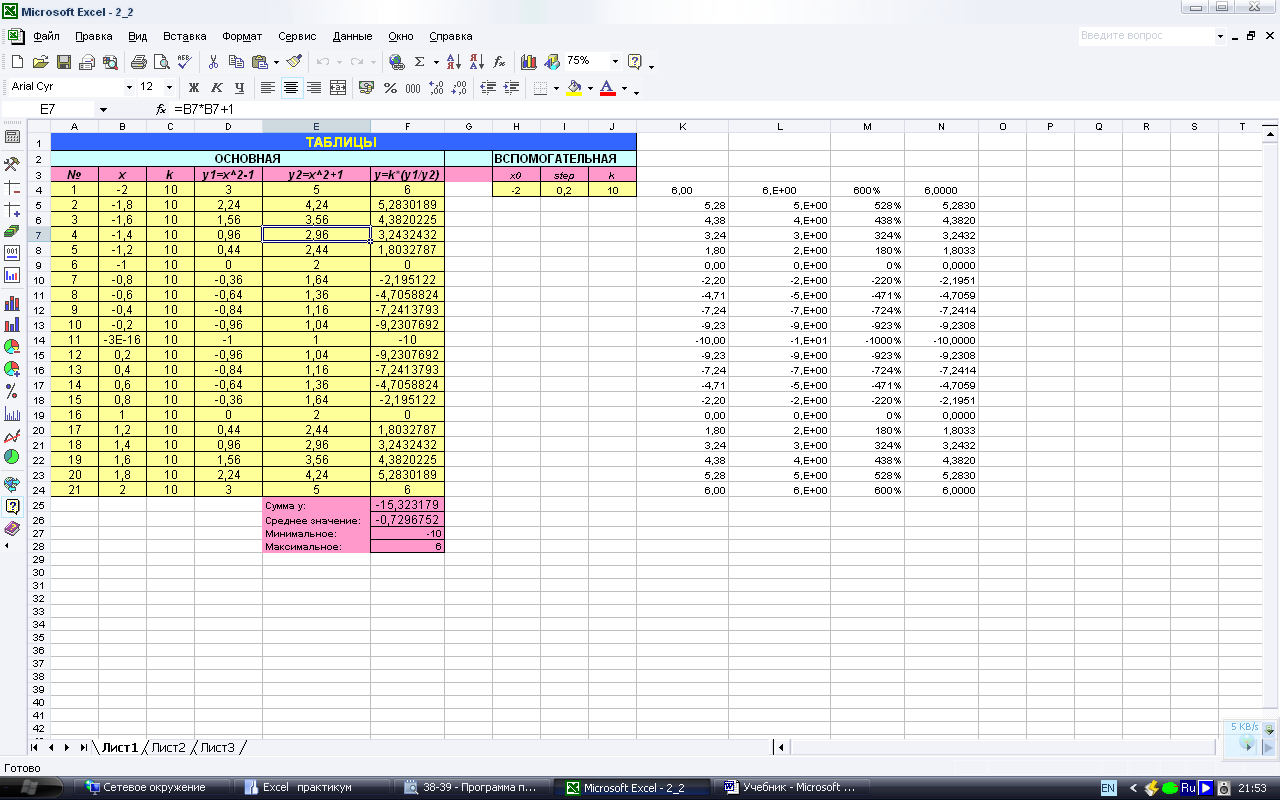The height and width of the screenshot is (800, 1280).
Task: Cut the selection with the scissors icon
Action: pyautogui.click(x=214, y=62)
